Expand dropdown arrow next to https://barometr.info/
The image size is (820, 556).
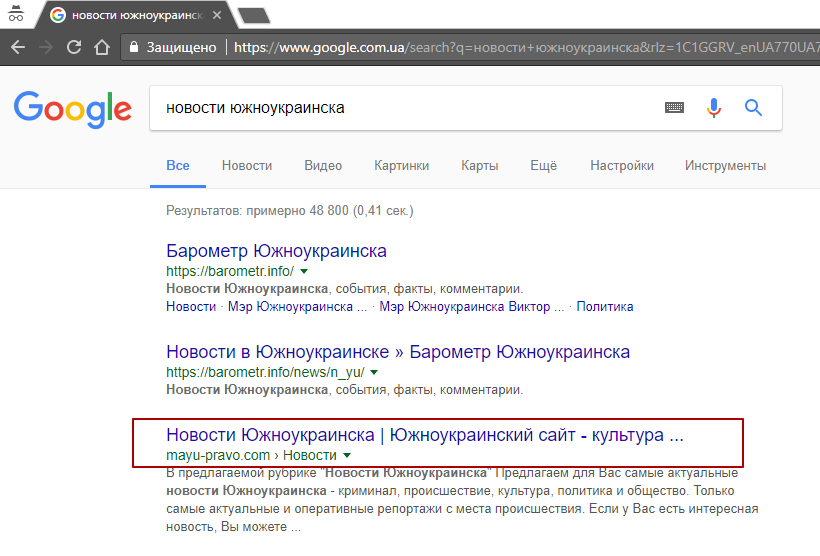(304, 271)
